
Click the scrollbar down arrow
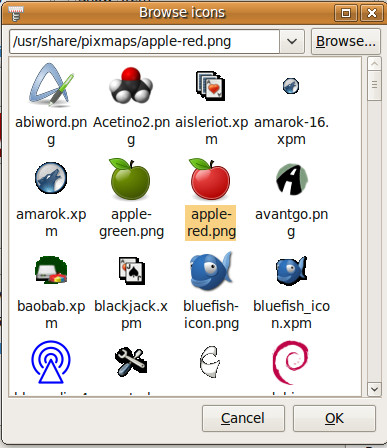pos(374,389)
